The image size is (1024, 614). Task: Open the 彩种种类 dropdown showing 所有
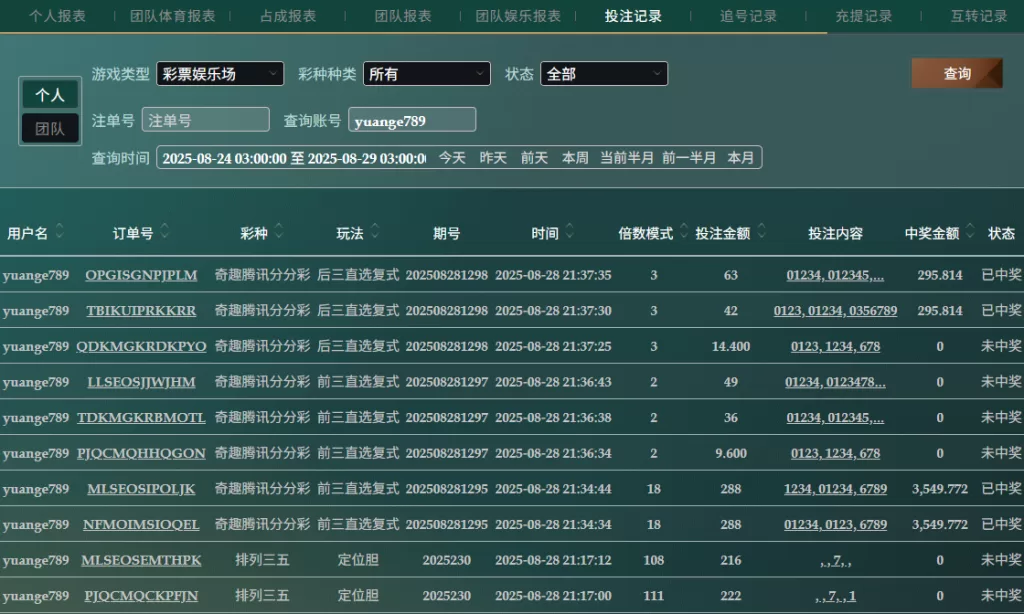point(426,74)
